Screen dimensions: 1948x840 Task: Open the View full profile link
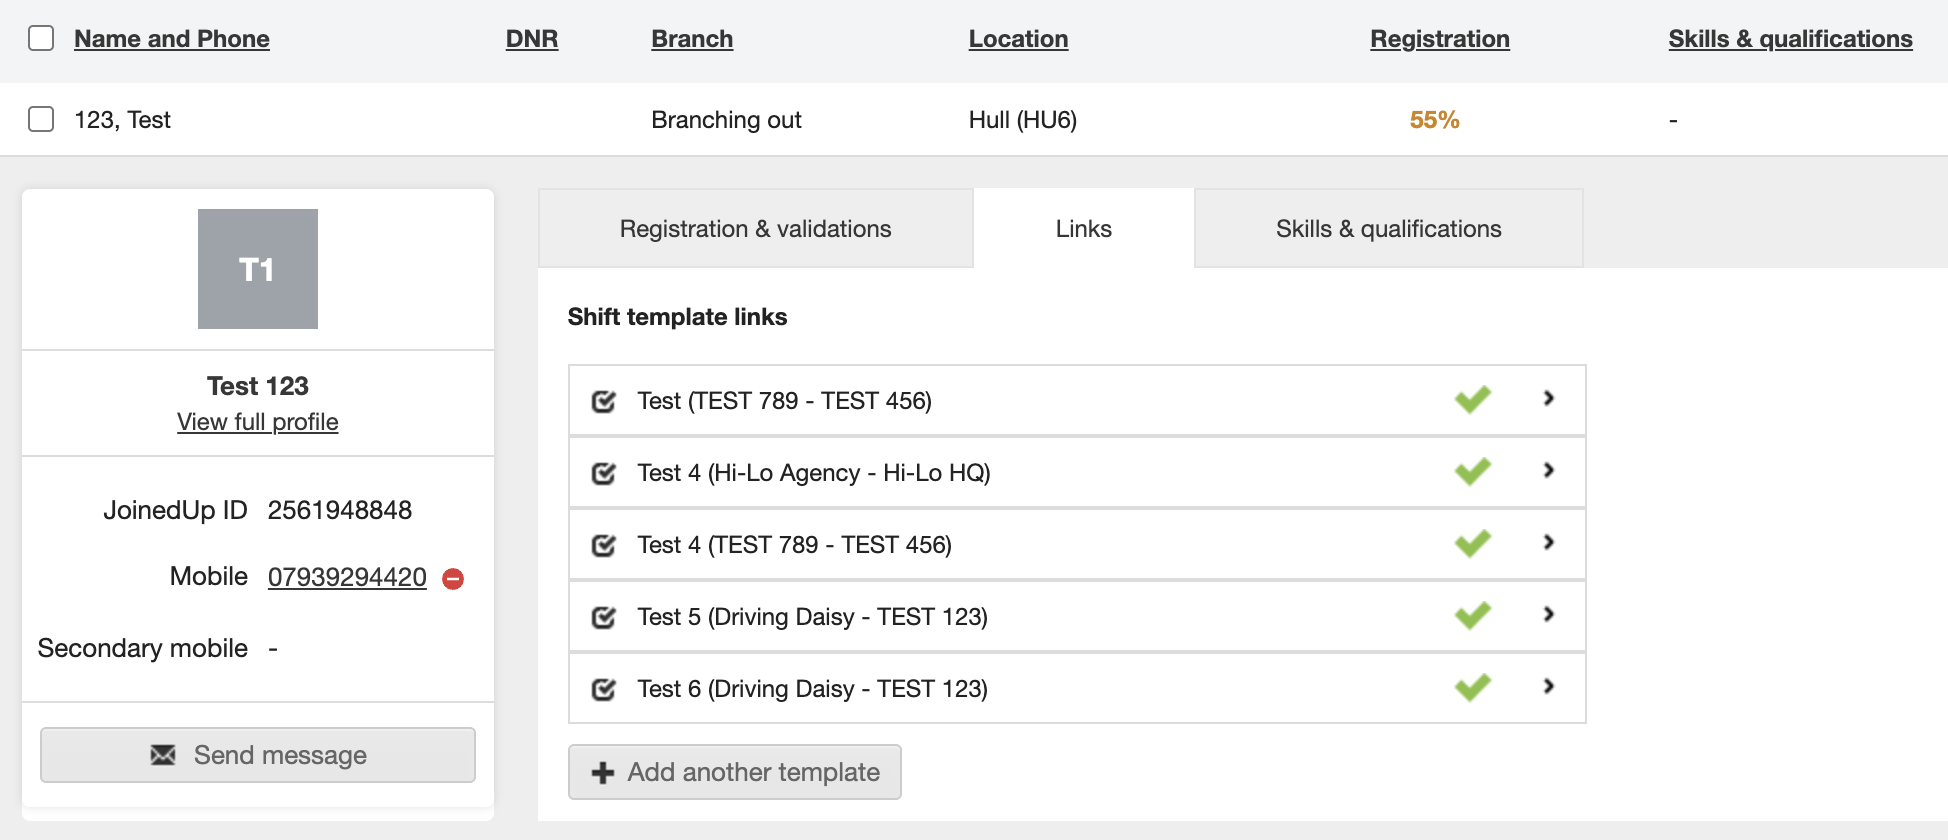coord(258,422)
